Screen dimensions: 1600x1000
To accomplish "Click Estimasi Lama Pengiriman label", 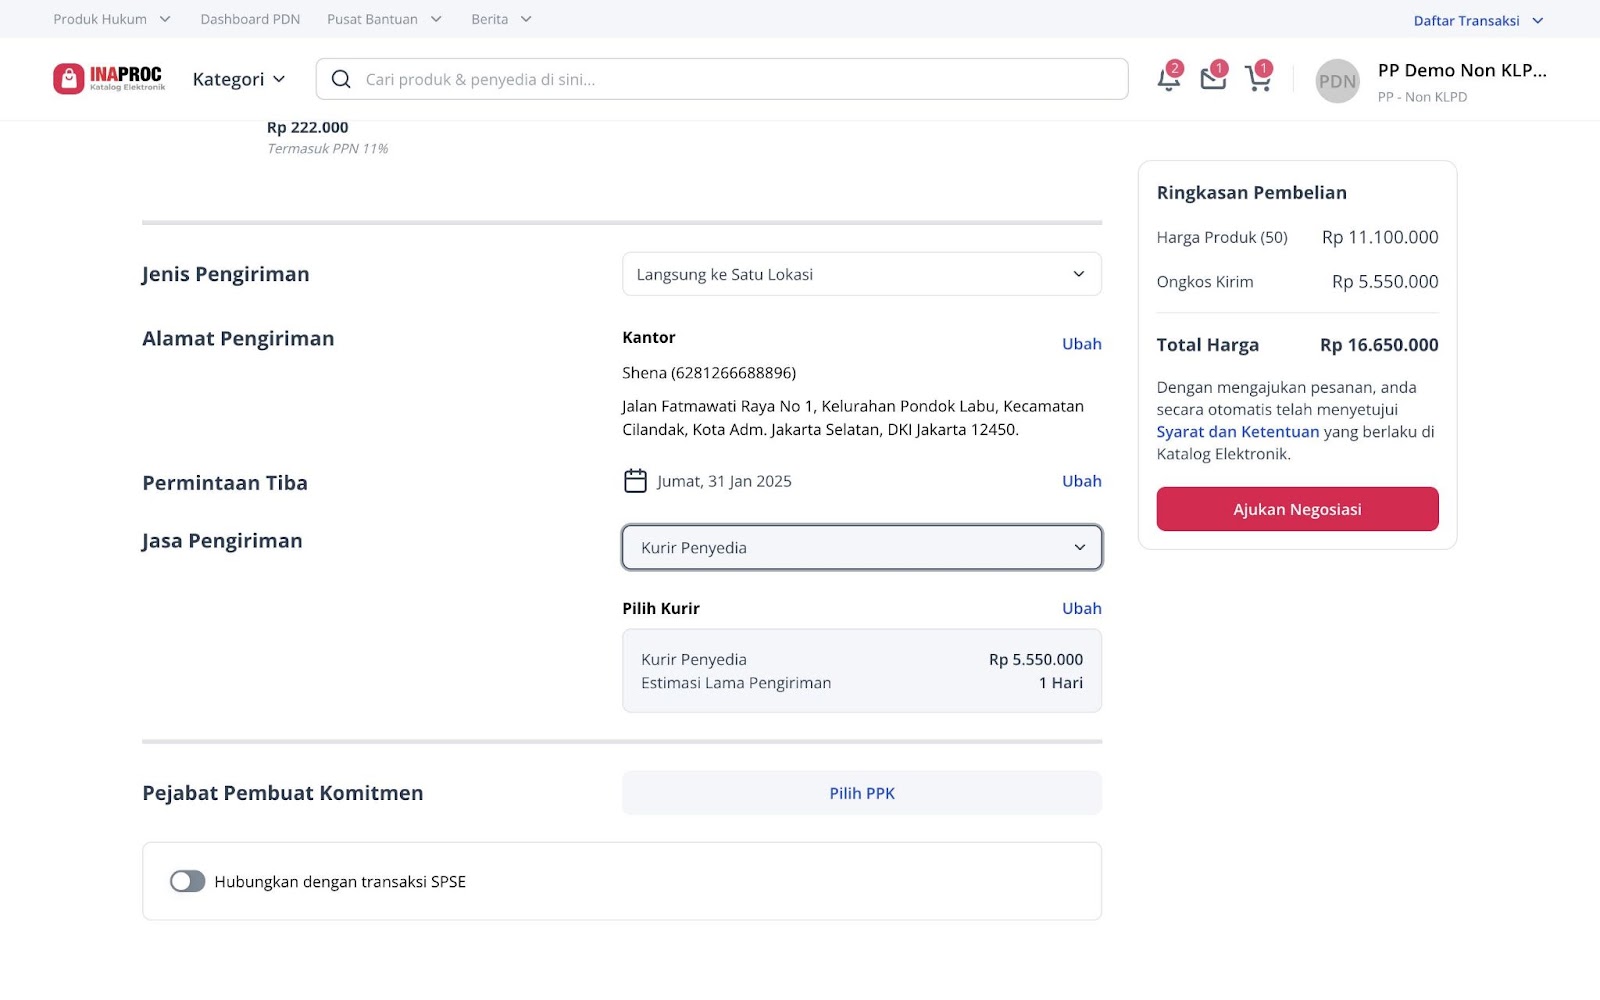I will pos(736,683).
